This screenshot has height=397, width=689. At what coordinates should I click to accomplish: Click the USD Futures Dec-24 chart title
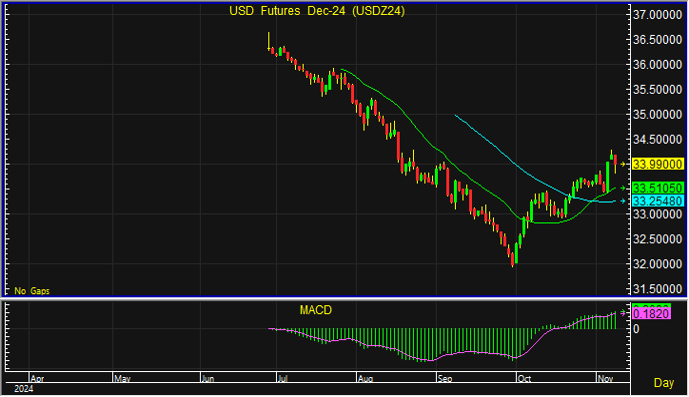pyautogui.click(x=317, y=11)
